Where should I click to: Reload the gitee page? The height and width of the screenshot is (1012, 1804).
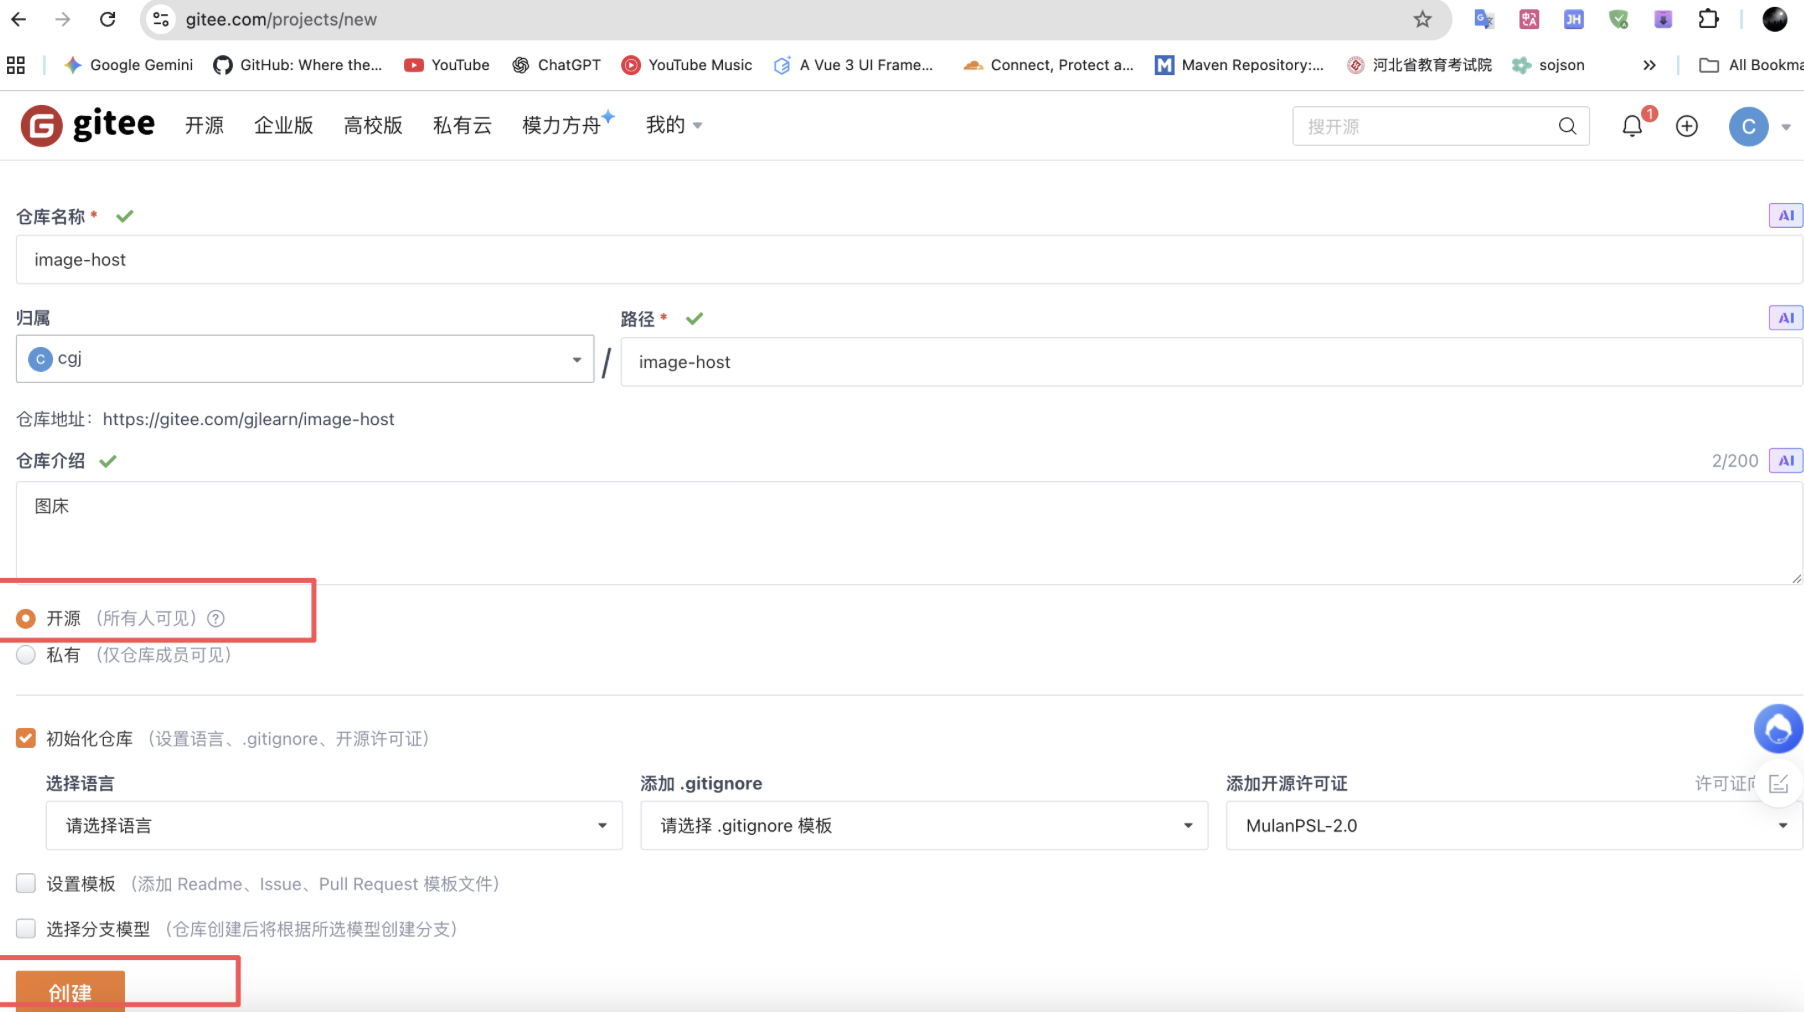click(108, 19)
